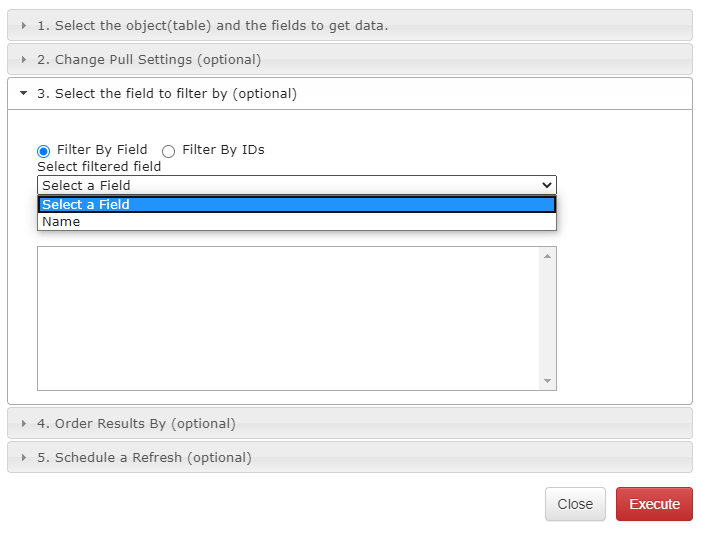The image size is (701, 544).
Task: Click the Execute button
Action: [654, 504]
